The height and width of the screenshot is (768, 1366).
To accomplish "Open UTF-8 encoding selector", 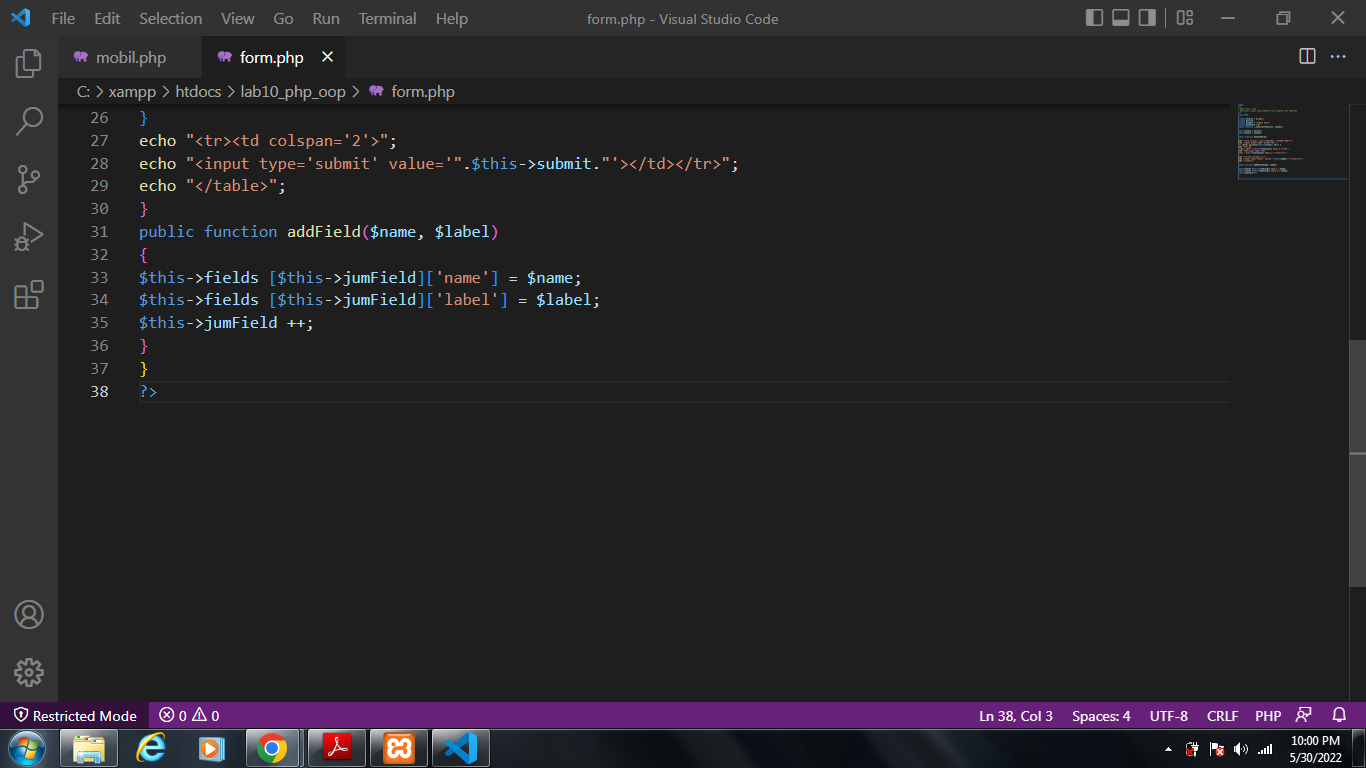I will (x=1168, y=715).
